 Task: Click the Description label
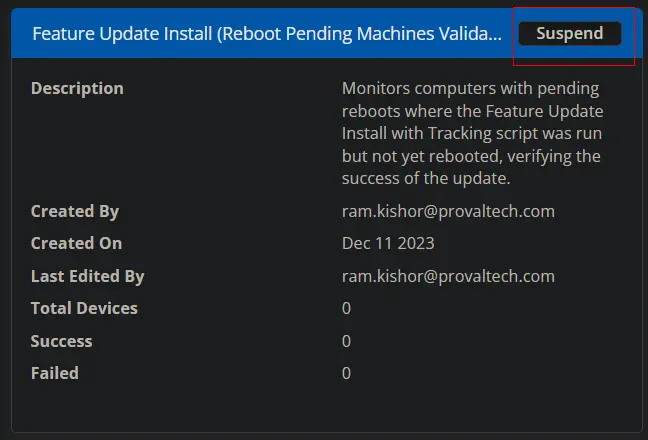[x=77, y=88]
